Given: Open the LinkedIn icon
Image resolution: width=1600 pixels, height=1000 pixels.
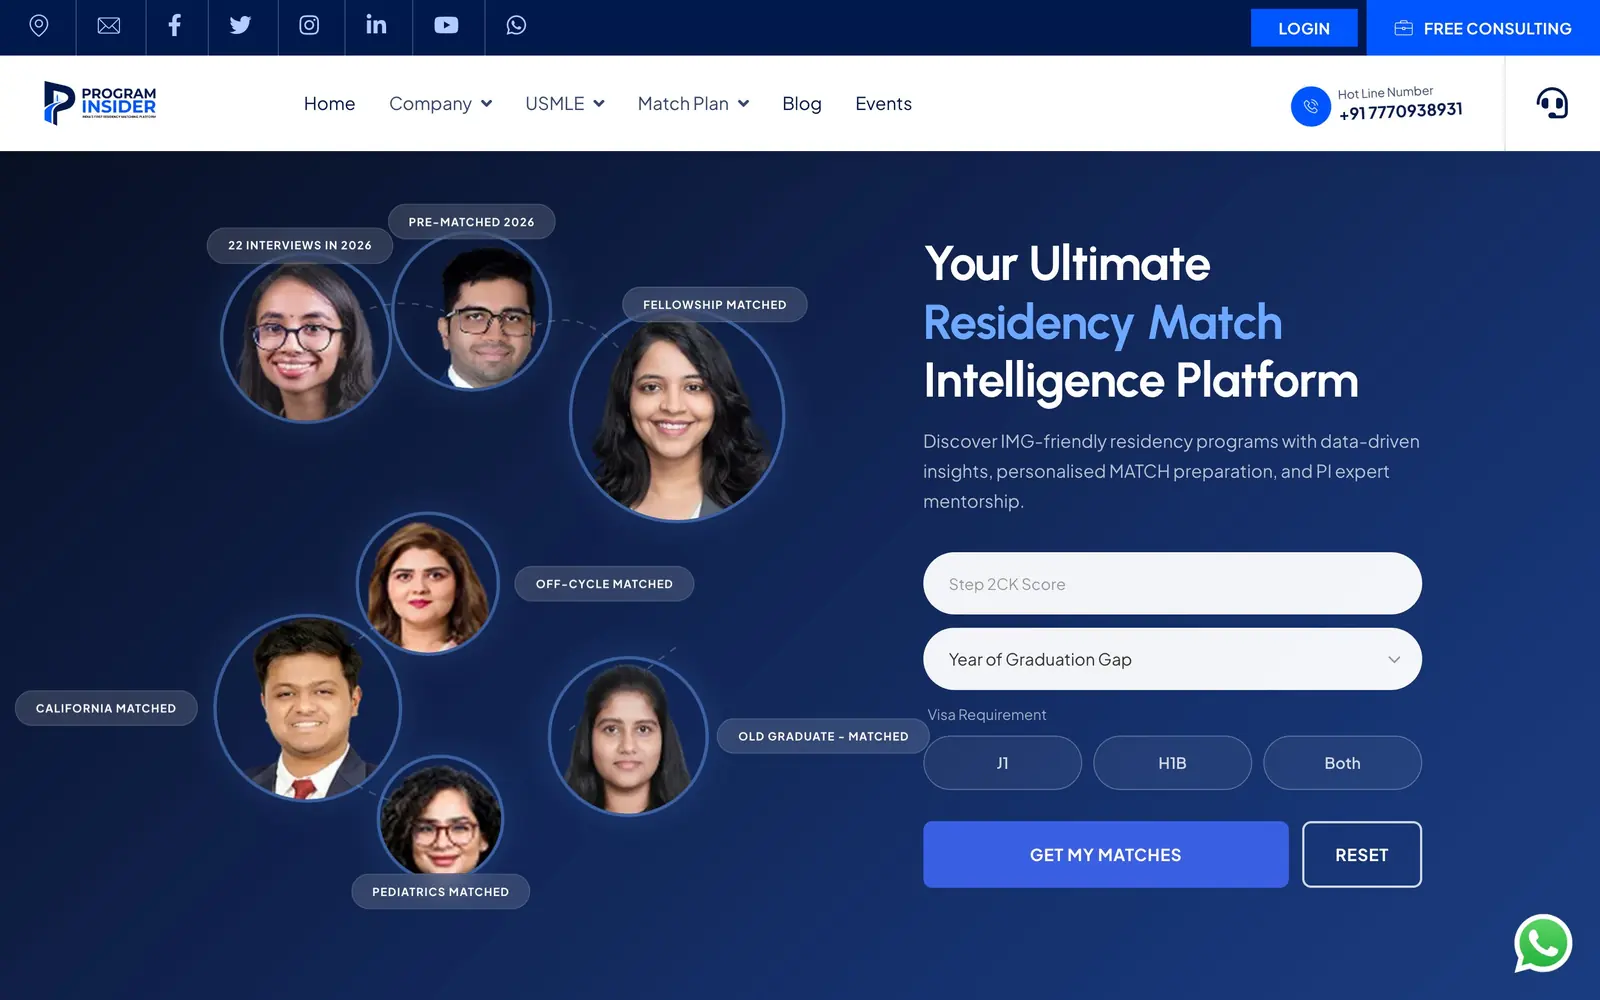Looking at the screenshot, I should [x=376, y=25].
